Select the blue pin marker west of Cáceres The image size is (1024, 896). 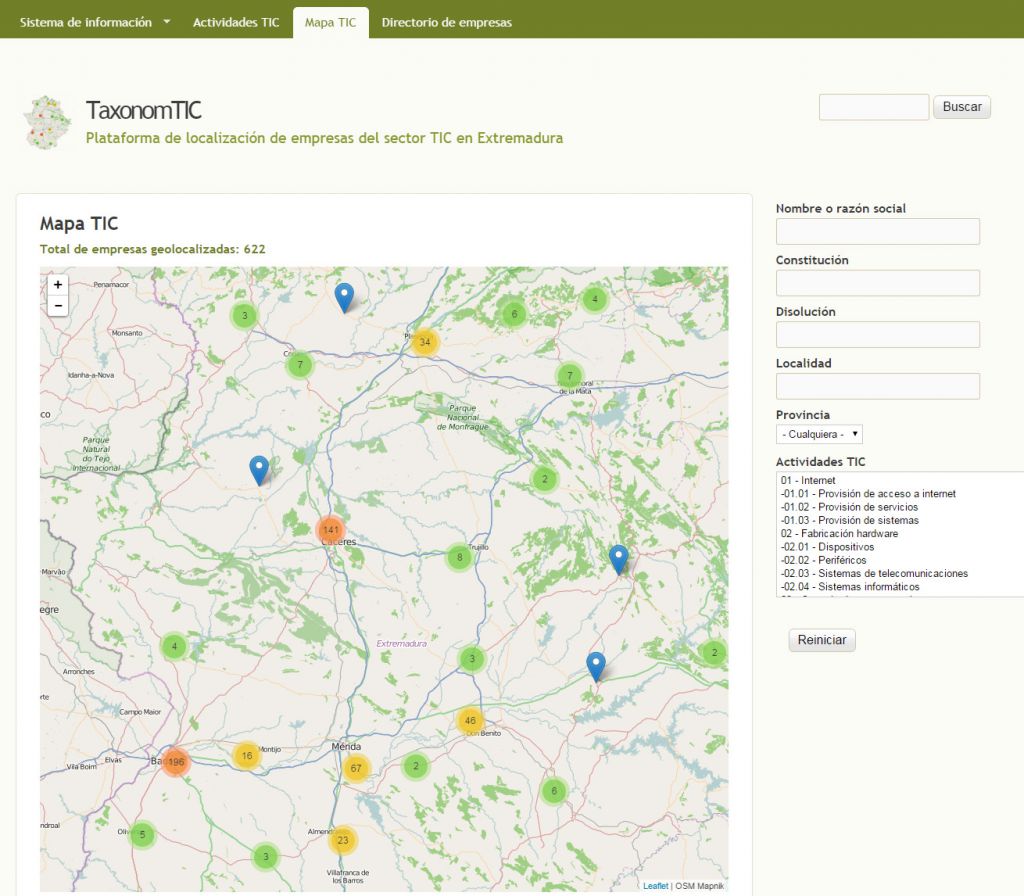[x=259, y=470]
